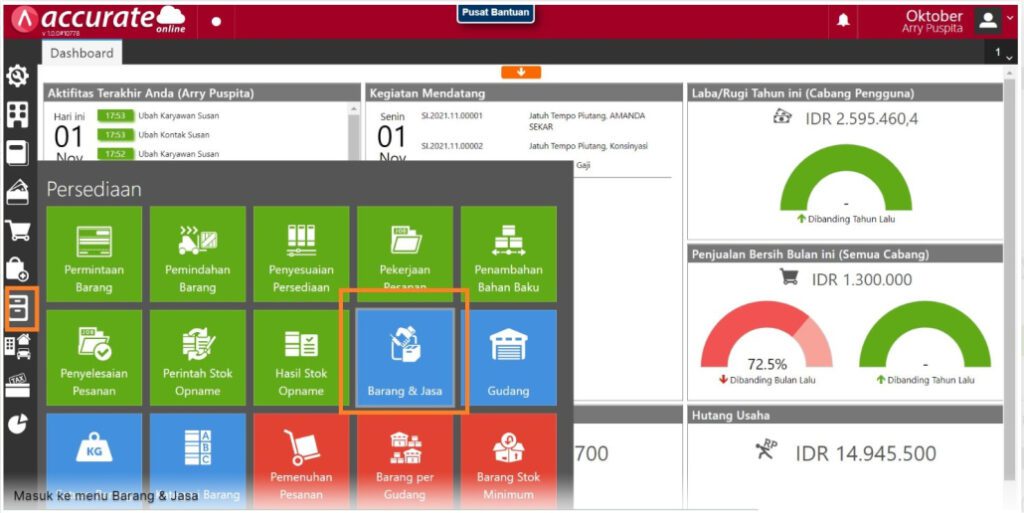The width and height of the screenshot is (1024, 513).
Task: Click the orange down-arrow expander button
Action: 521,72
